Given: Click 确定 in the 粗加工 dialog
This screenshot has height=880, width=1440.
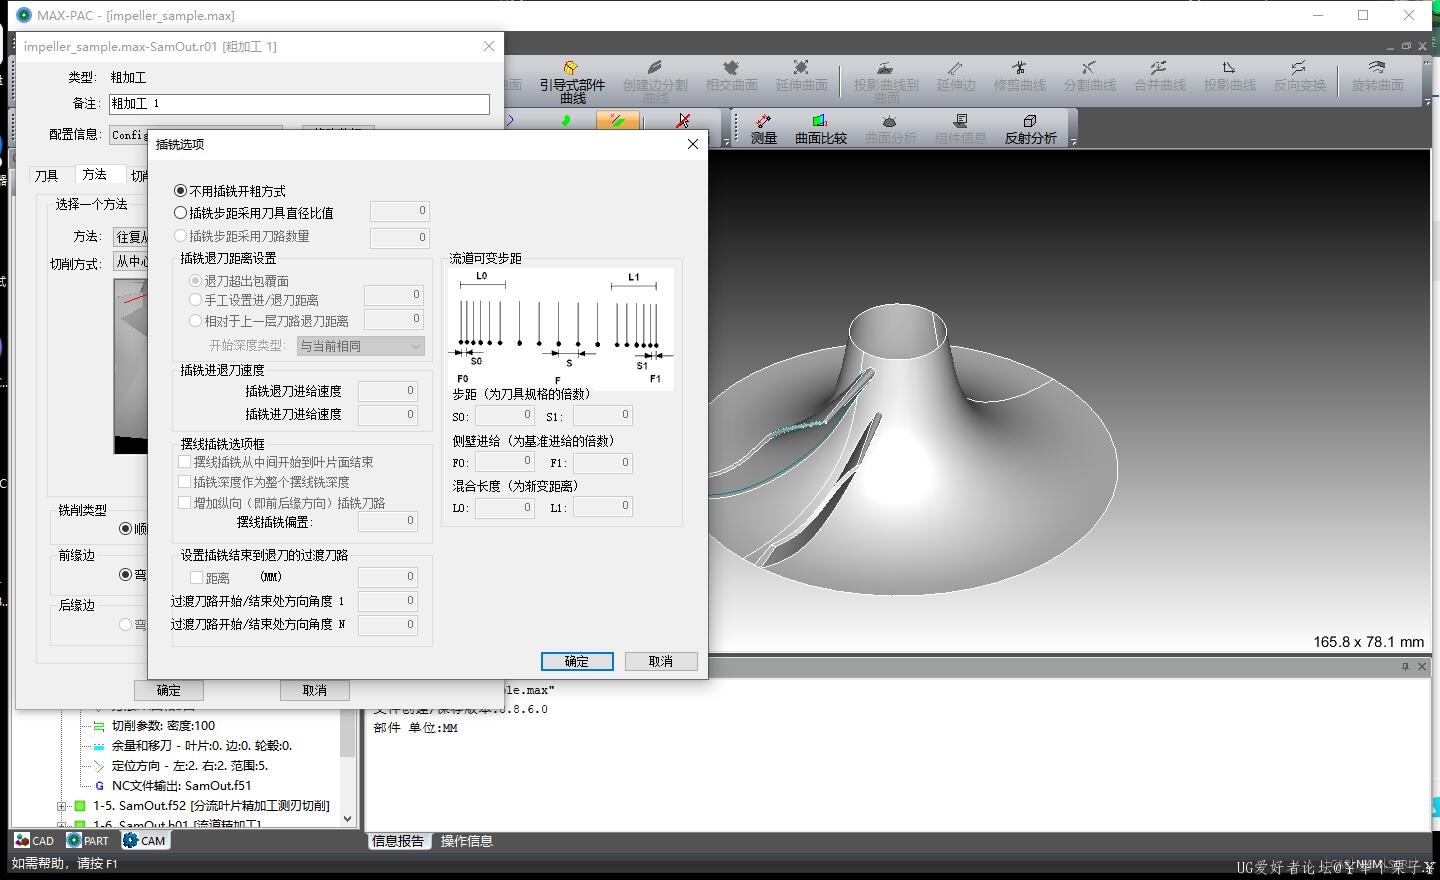Looking at the screenshot, I should pos(169,690).
